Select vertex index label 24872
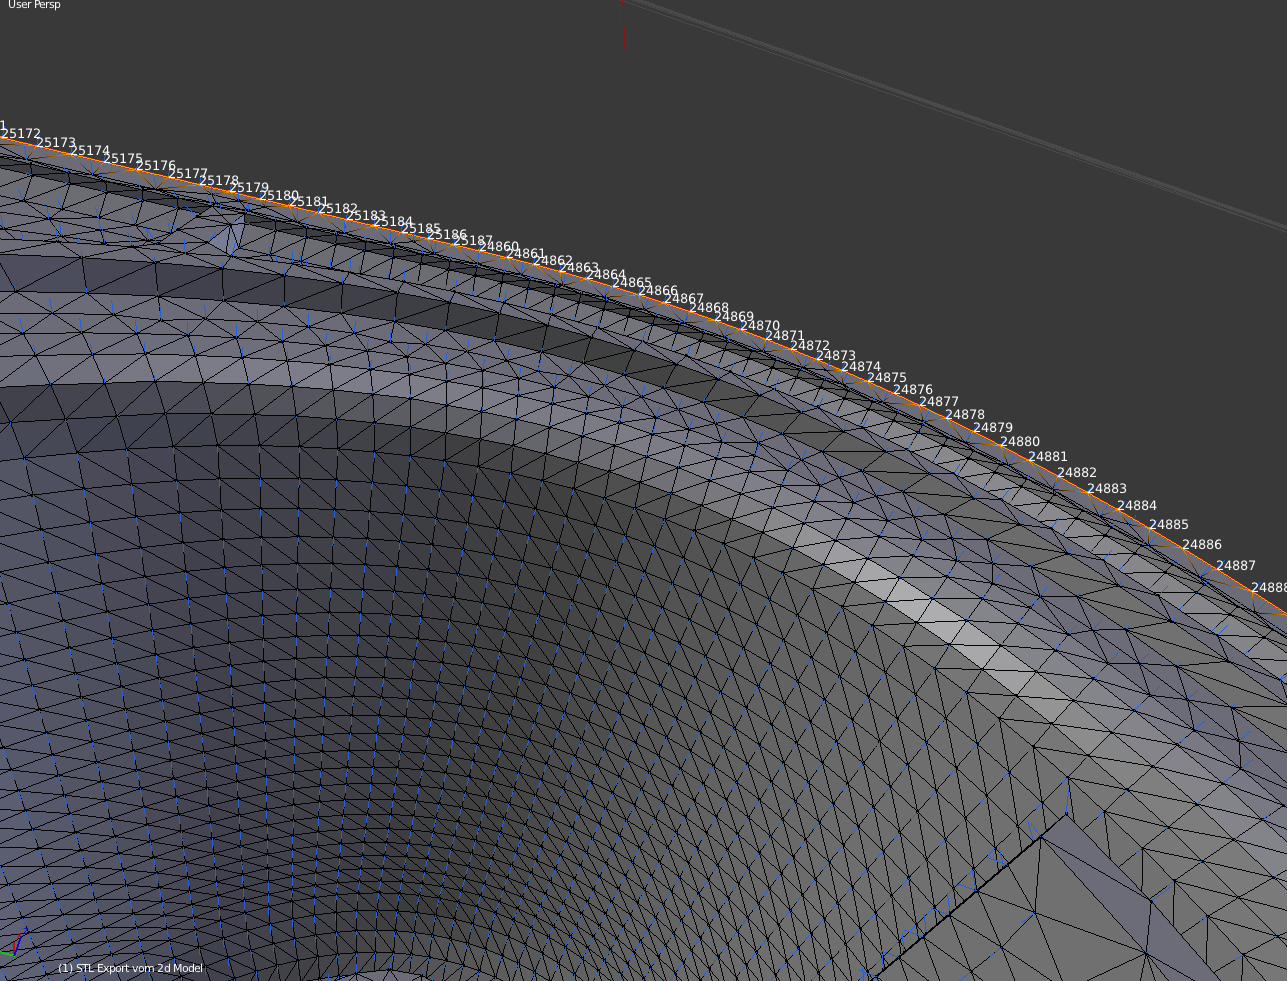The width and height of the screenshot is (1287, 981). pos(809,346)
